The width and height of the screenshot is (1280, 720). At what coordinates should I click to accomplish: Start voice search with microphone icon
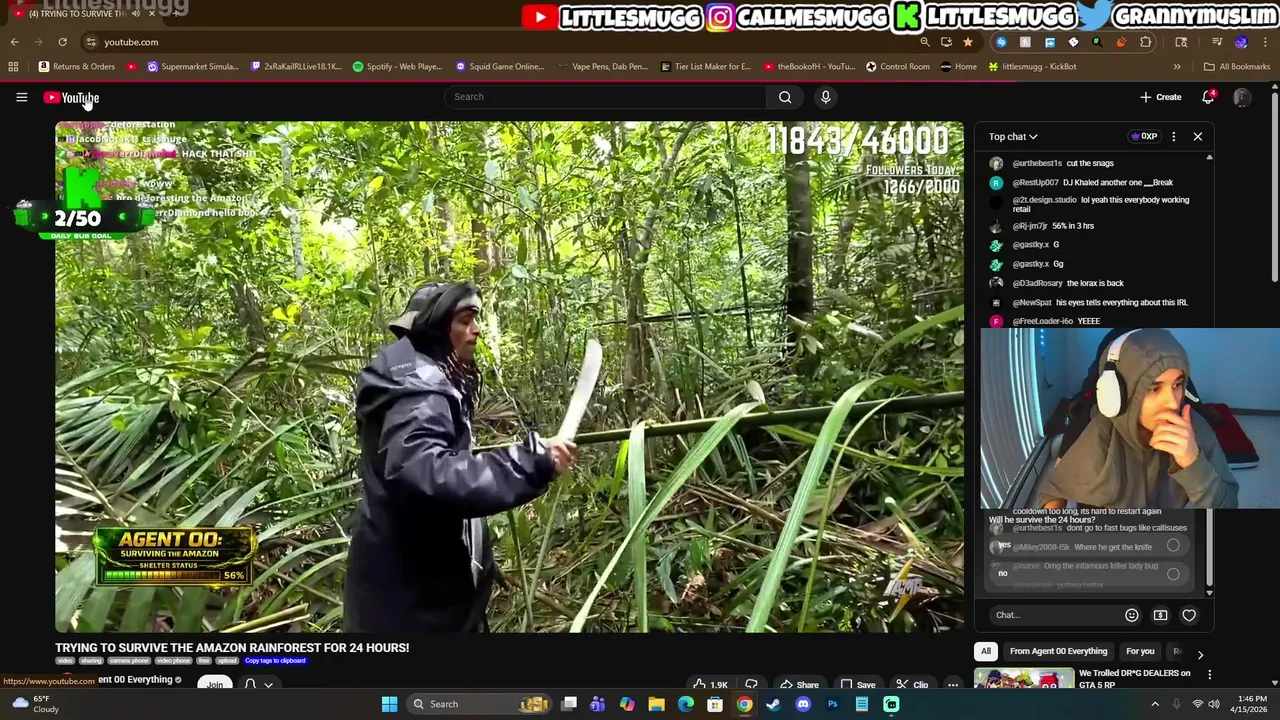(x=825, y=97)
